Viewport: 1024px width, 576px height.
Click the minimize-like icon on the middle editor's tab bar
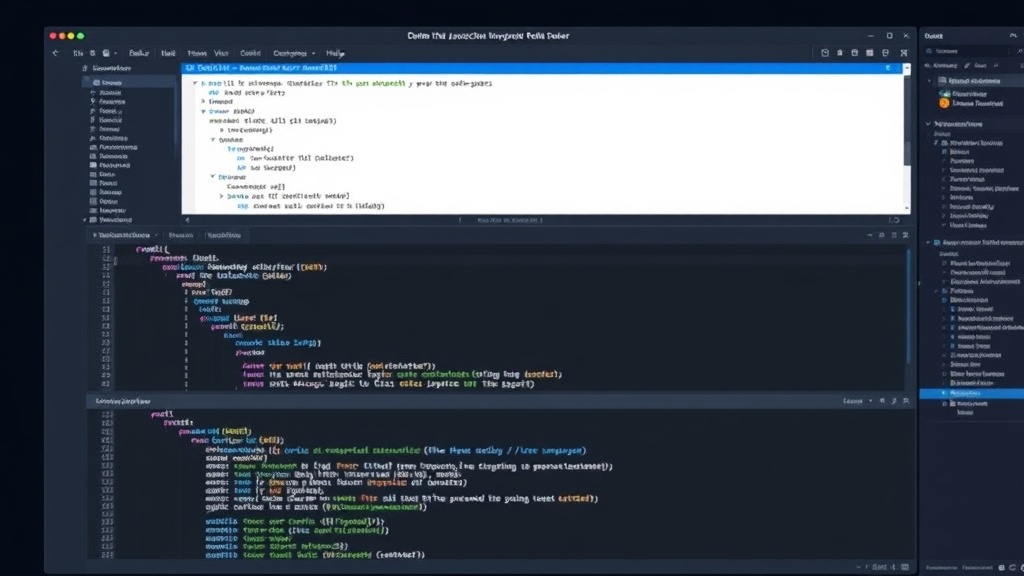pyautogui.click(x=869, y=235)
